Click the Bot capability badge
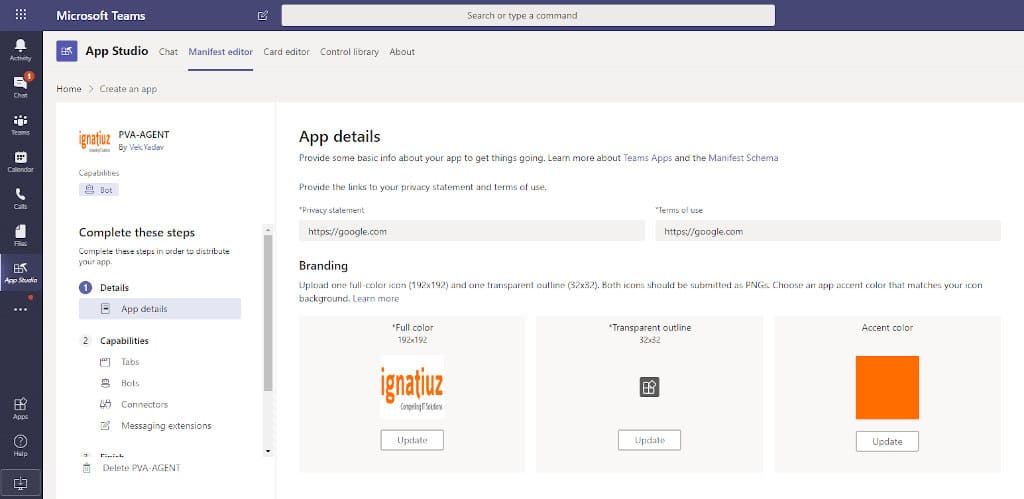The height and width of the screenshot is (499, 1024). coord(99,190)
